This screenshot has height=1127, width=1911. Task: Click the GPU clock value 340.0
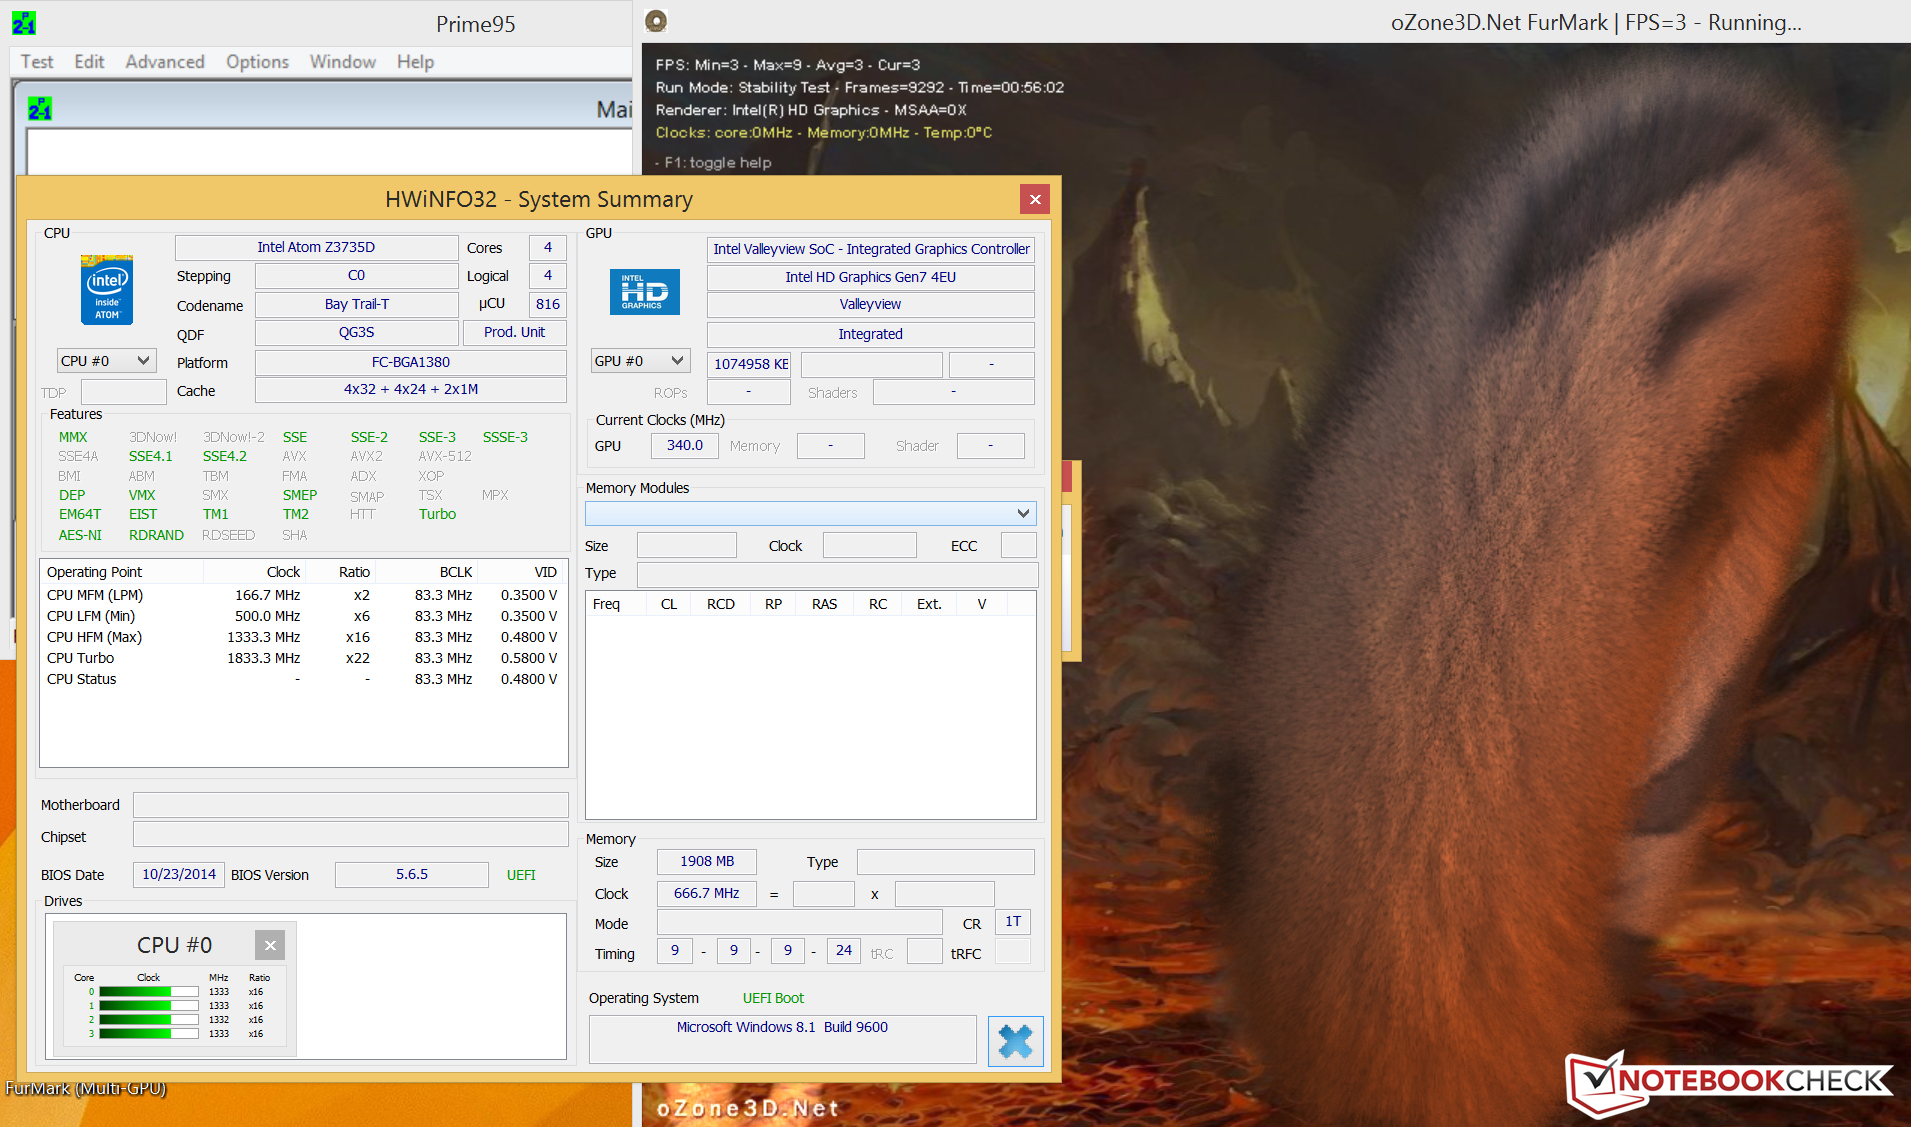coord(684,446)
